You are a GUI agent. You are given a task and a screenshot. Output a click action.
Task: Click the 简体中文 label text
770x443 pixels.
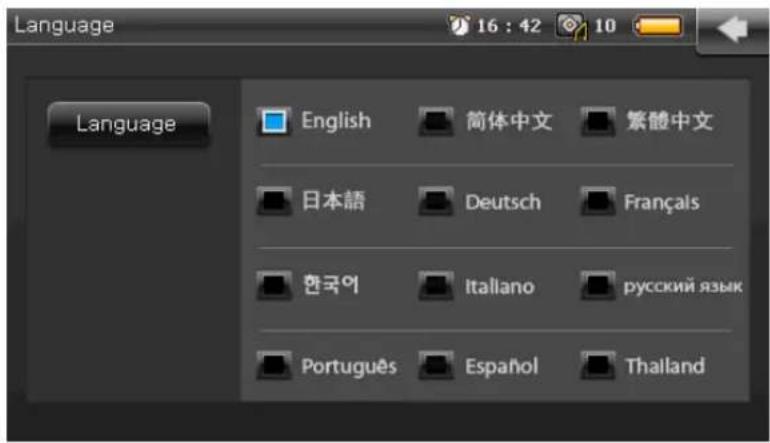[x=509, y=121]
